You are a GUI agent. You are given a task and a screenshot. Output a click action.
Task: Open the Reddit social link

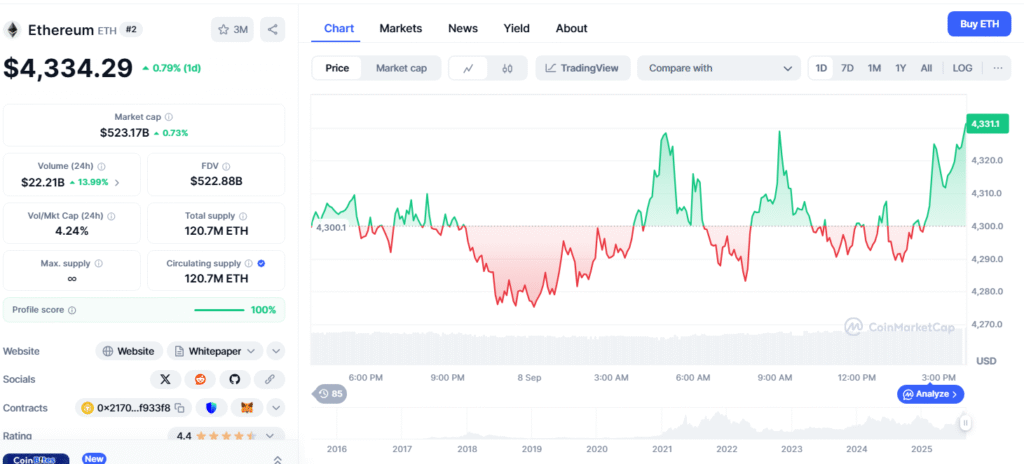click(200, 379)
